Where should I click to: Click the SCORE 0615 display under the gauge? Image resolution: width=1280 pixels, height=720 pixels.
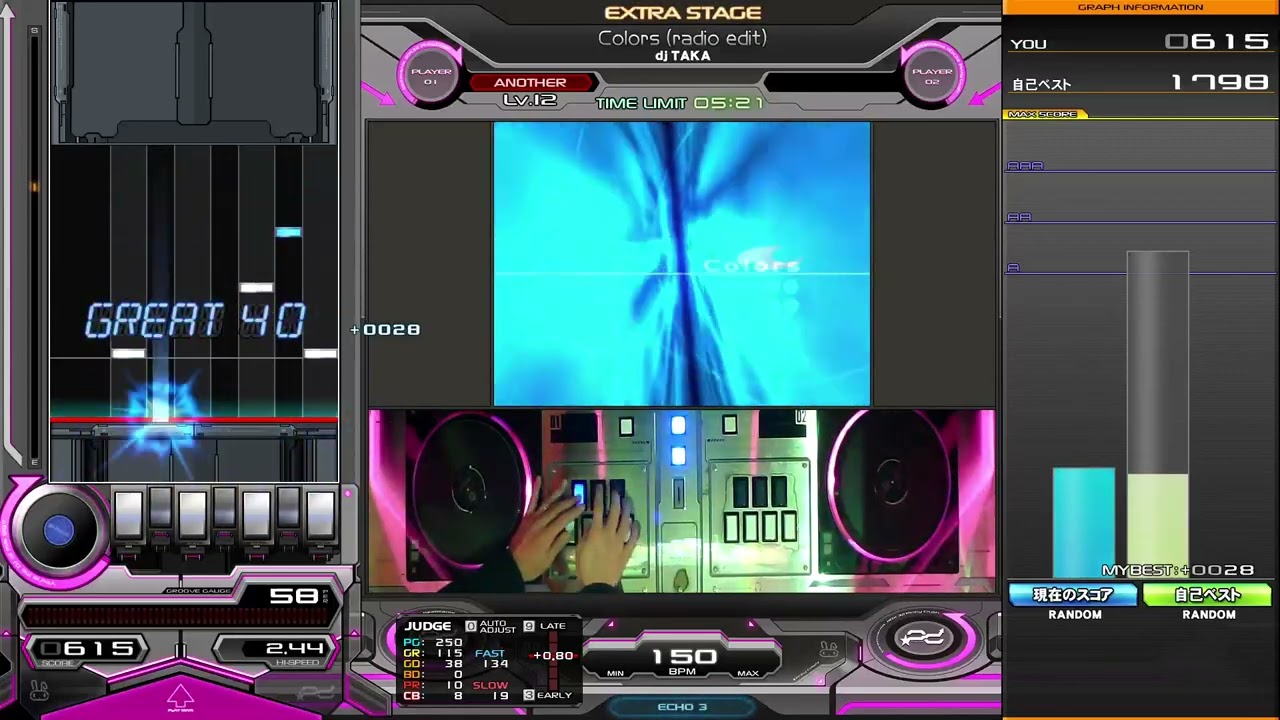pos(87,650)
